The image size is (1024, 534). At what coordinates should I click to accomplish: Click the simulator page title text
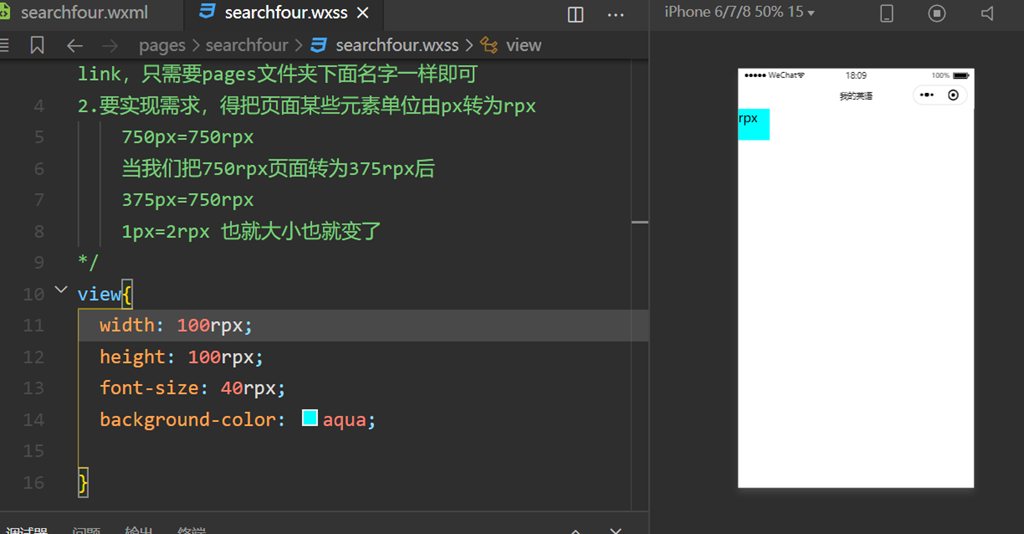pyautogui.click(x=856, y=96)
